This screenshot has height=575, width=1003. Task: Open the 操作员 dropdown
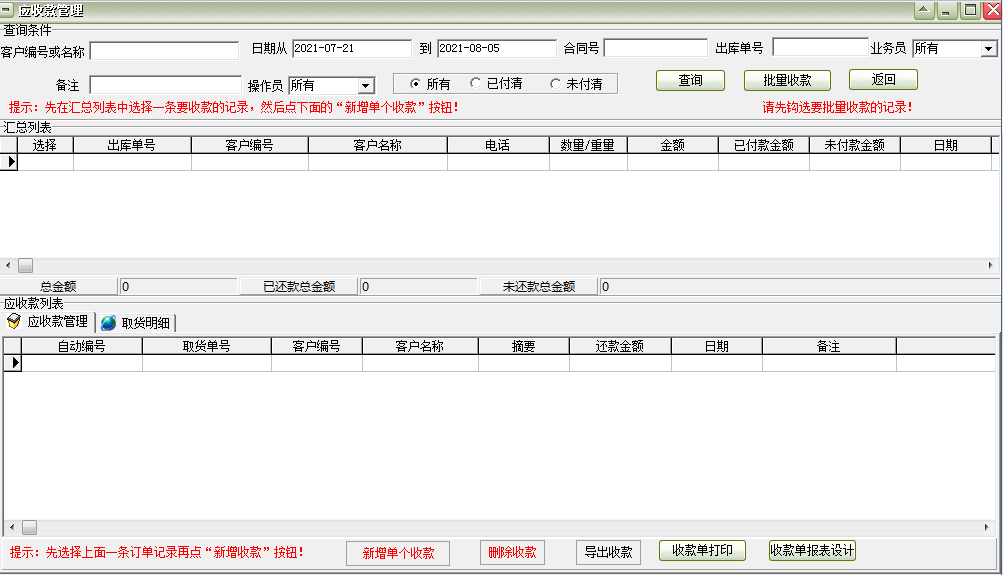(x=365, y=86)
